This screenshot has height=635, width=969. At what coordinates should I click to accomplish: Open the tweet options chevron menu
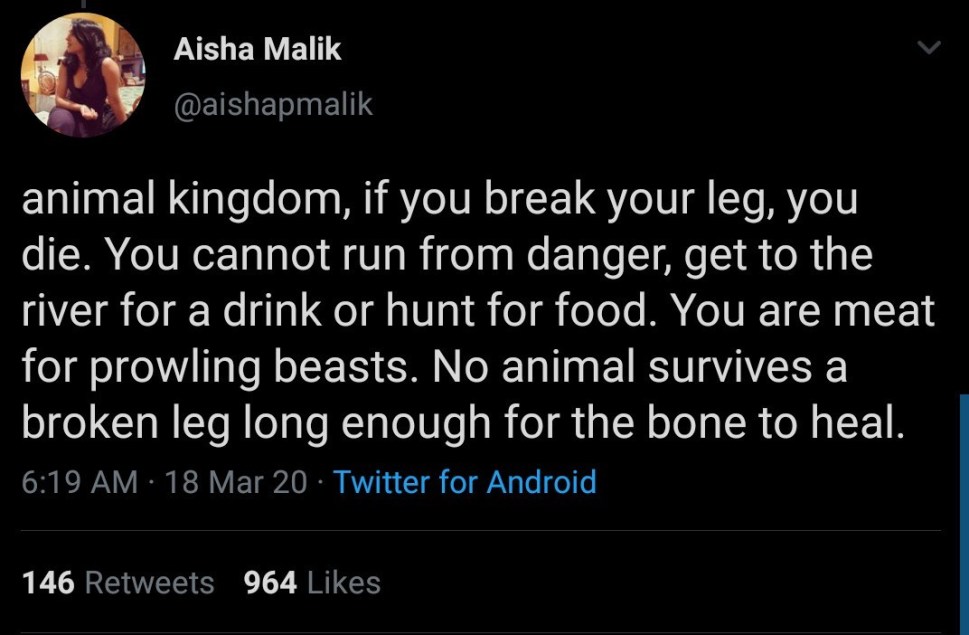929,47
